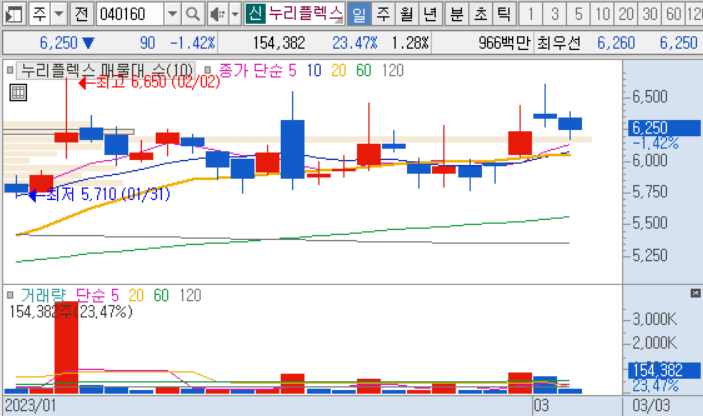703x416 pixels.
Task: Switch to monthly 월 chart period
Action: (x=407, y=14)
